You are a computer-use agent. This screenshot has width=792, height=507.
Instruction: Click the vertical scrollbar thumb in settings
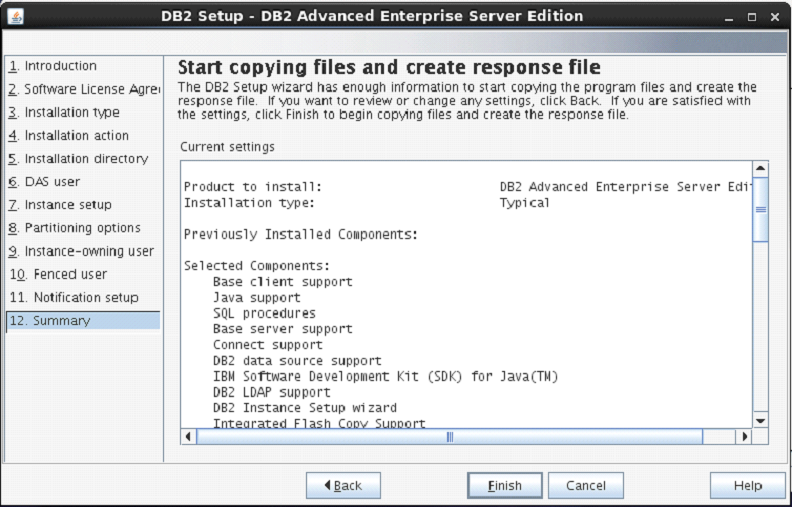pyautogui.click(x=760, y=210)
